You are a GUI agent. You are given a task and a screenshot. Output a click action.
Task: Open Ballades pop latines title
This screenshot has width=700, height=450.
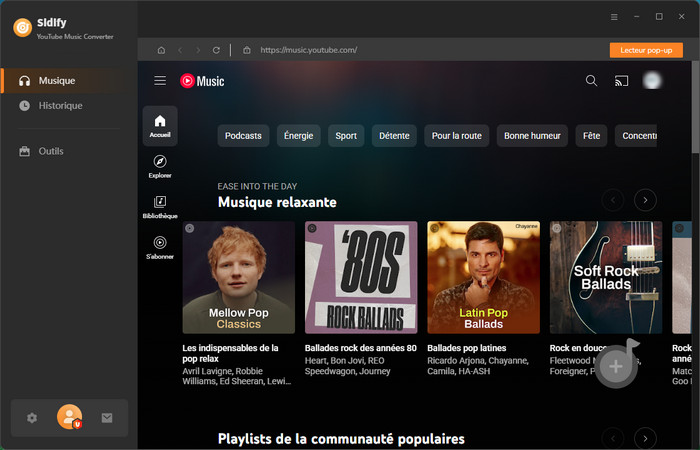point(467,348)
